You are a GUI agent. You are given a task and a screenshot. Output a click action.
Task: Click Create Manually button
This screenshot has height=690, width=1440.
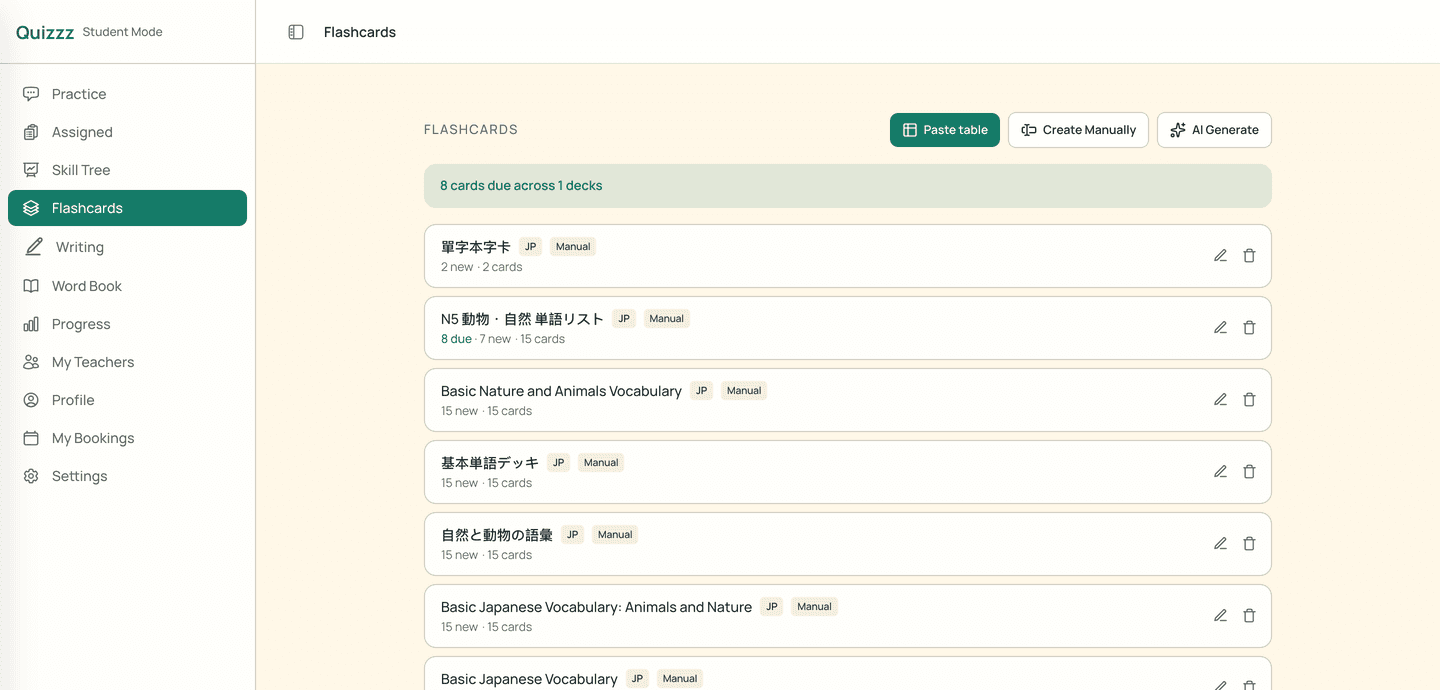[x=1078, y=130]
